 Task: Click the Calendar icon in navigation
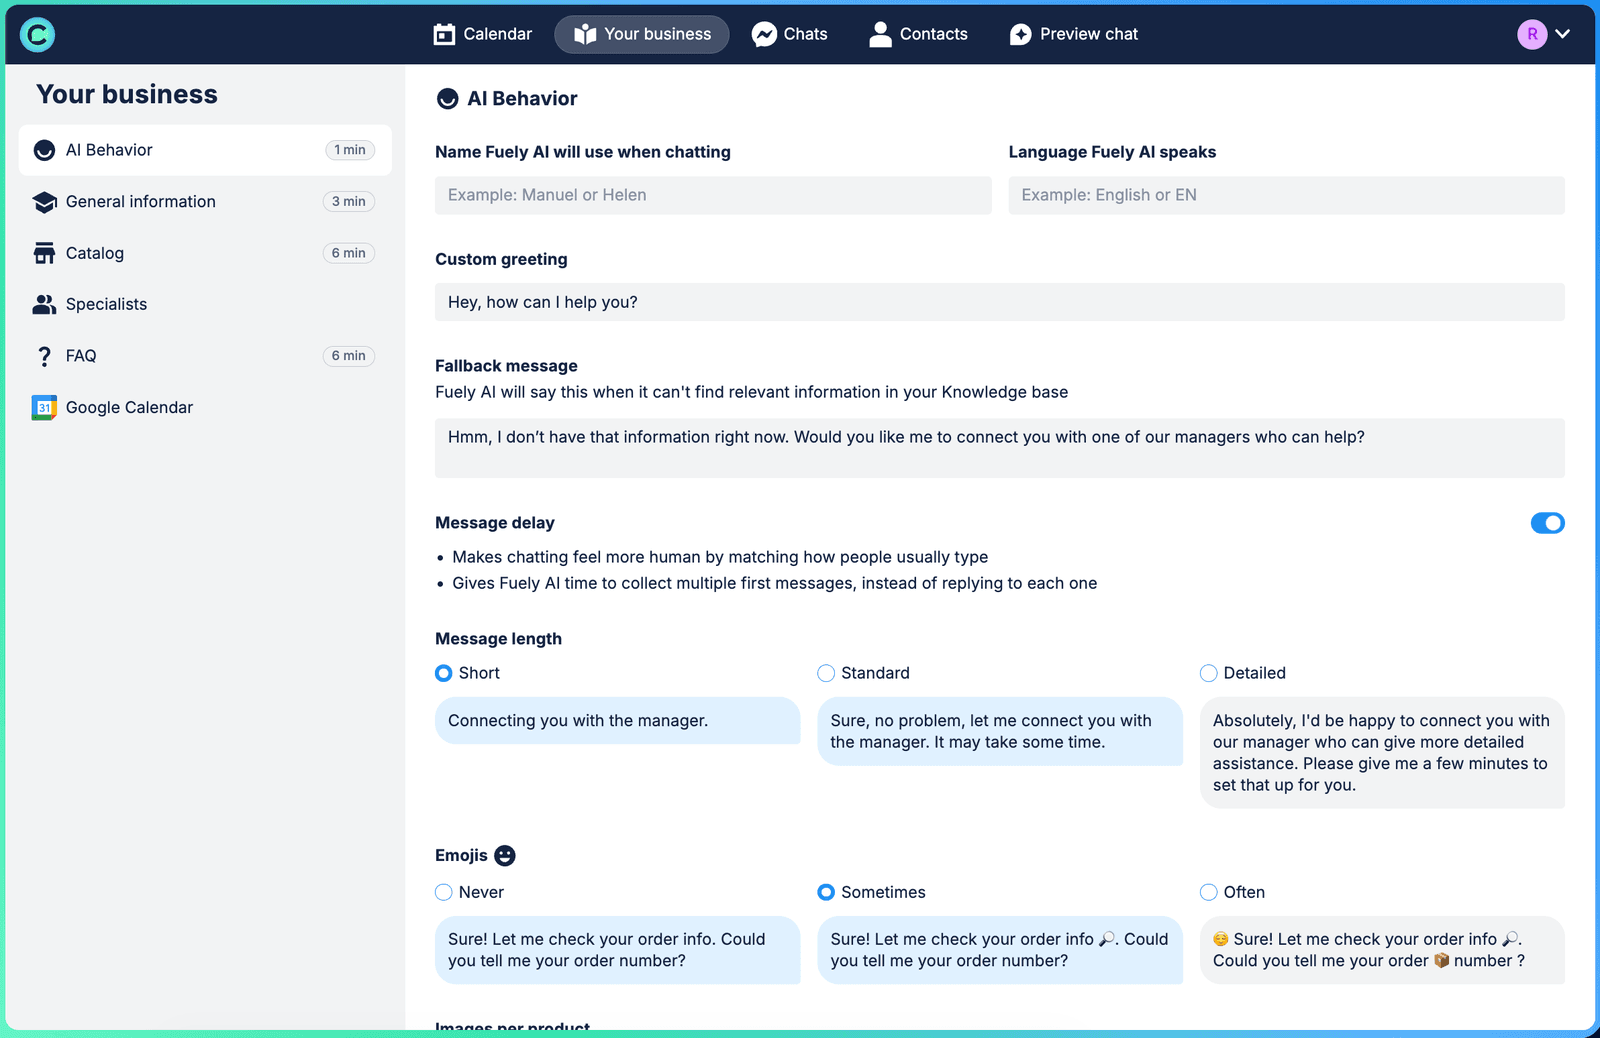pyautogui.click(x=444, y=34)
